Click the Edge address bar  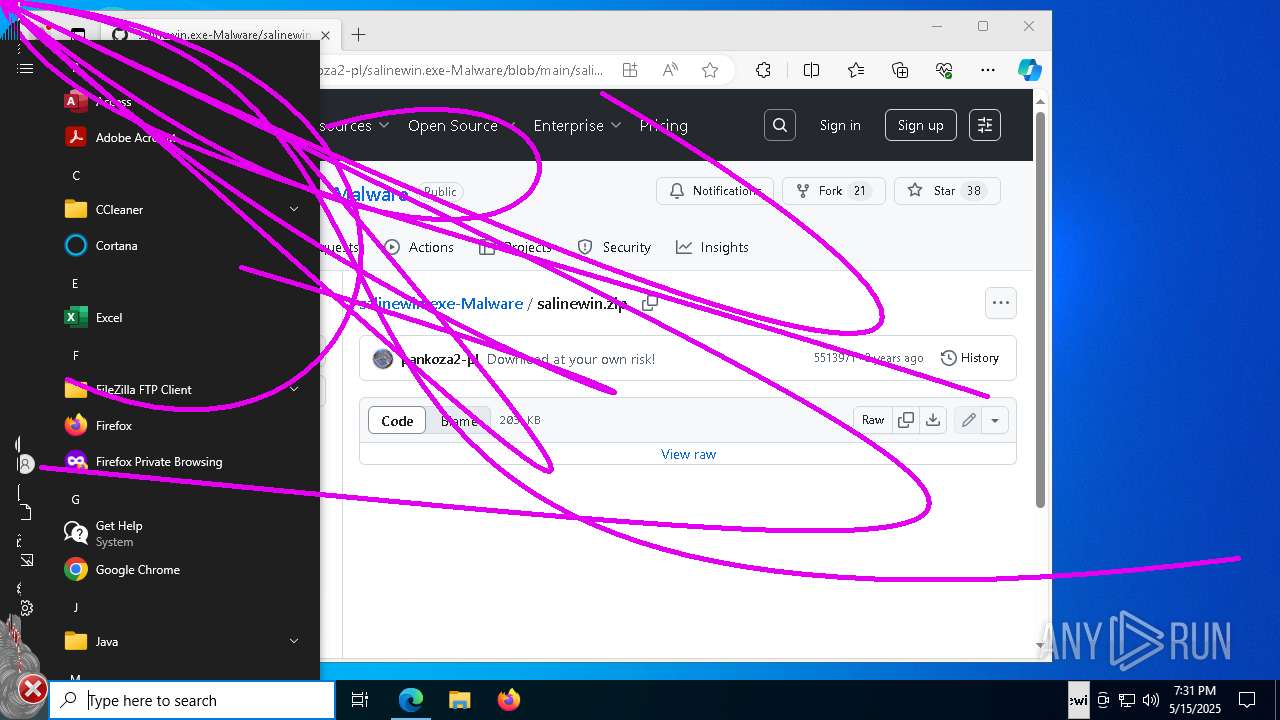460,70
